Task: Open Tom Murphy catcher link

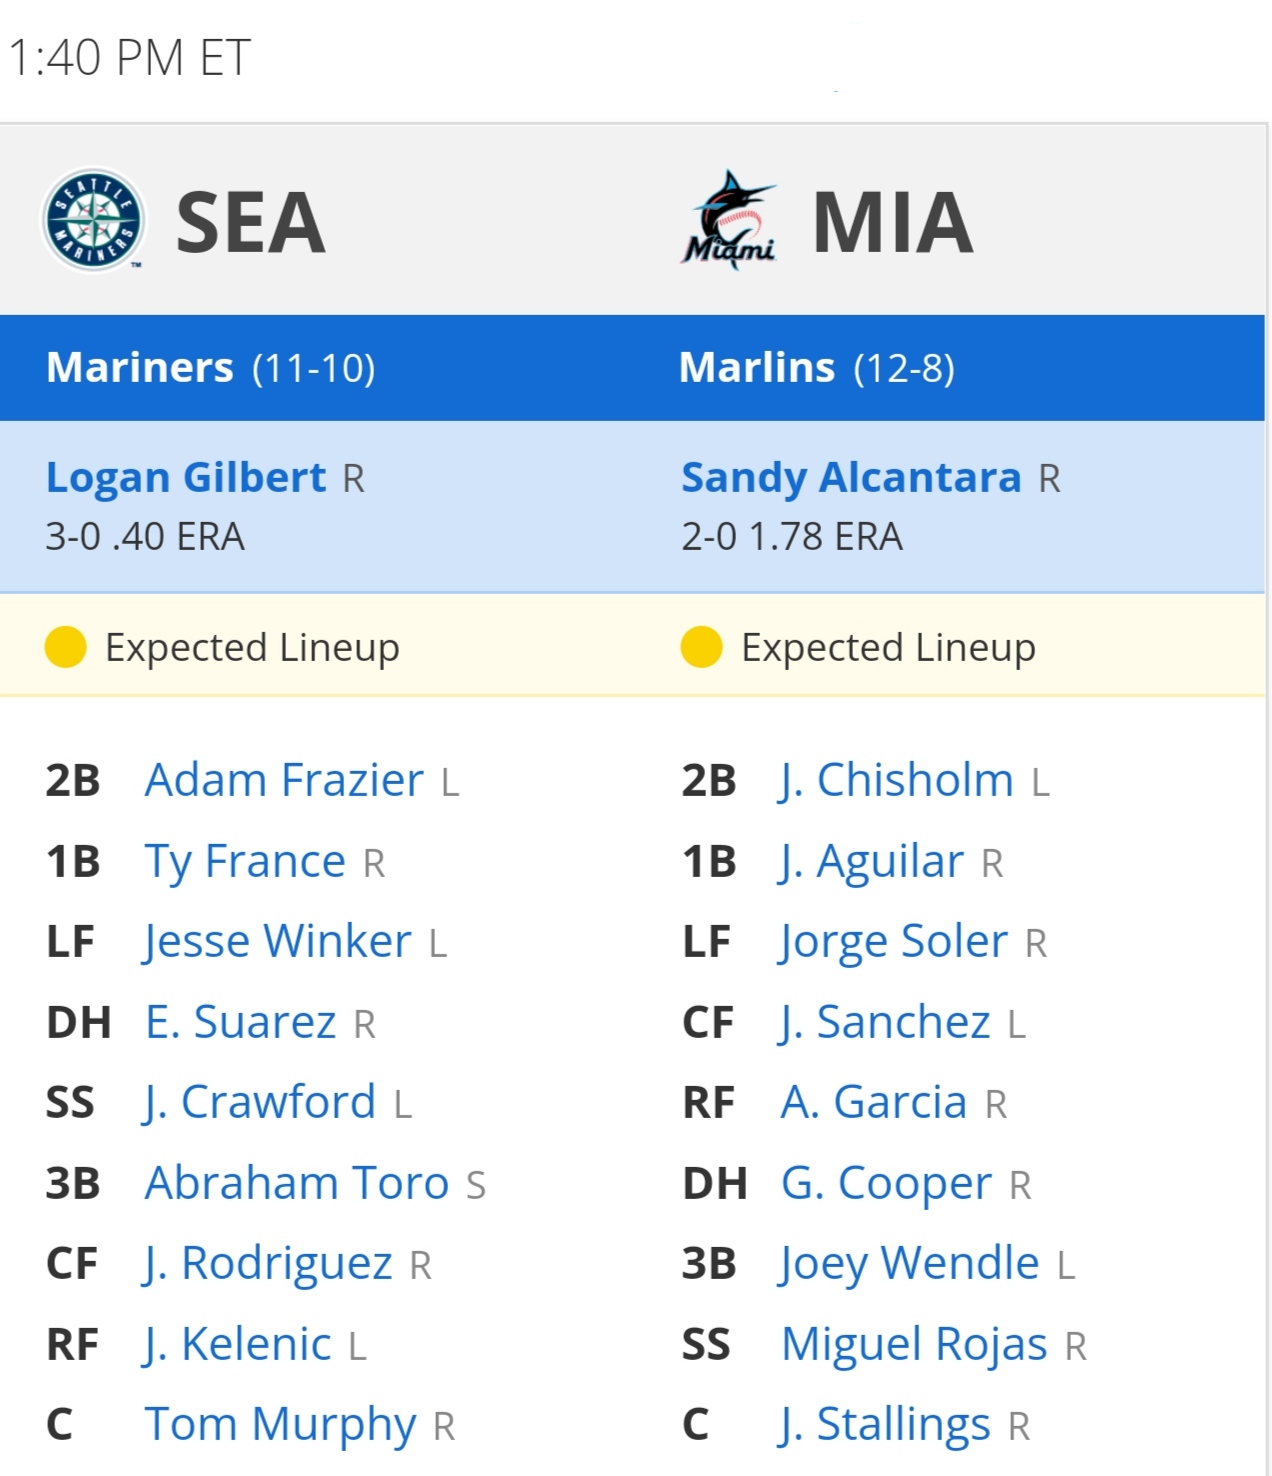Action: (x=281, y=1424)
